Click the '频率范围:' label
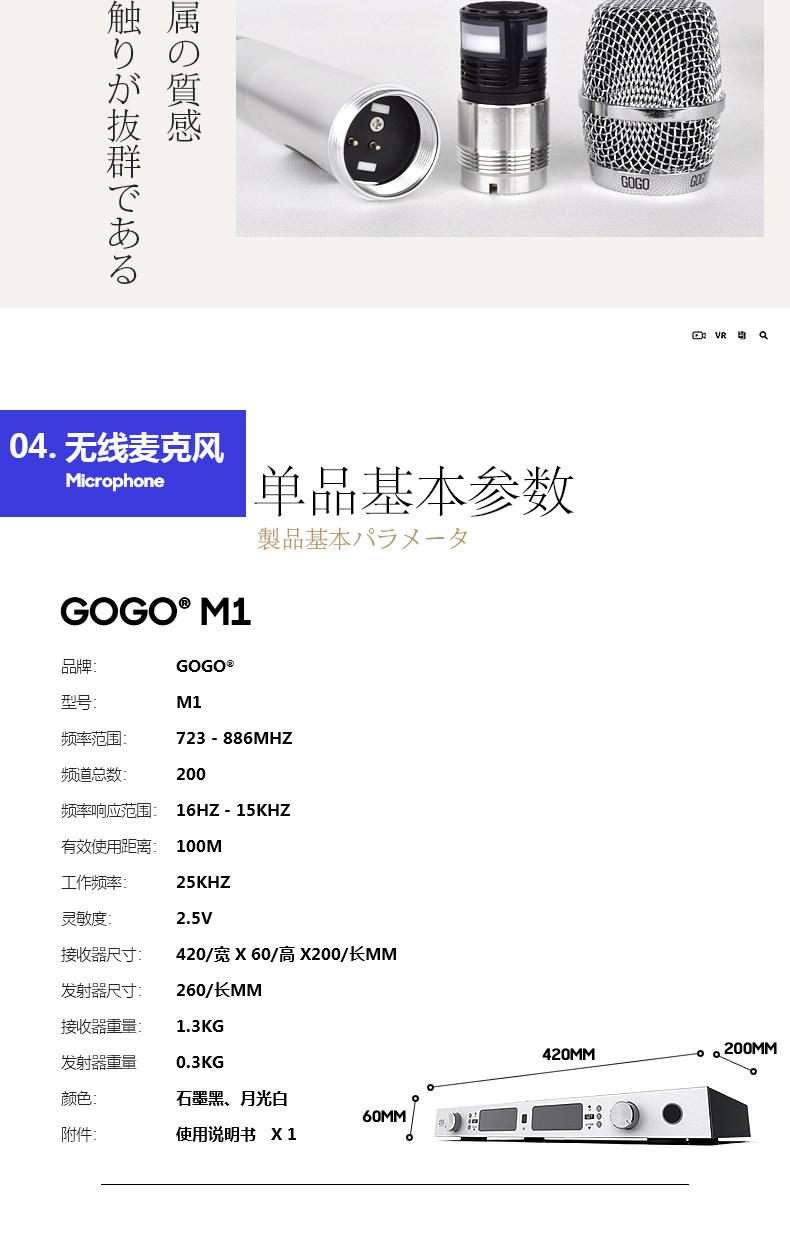The width and height of the screenshot is (790, 1247). (94, 738)
